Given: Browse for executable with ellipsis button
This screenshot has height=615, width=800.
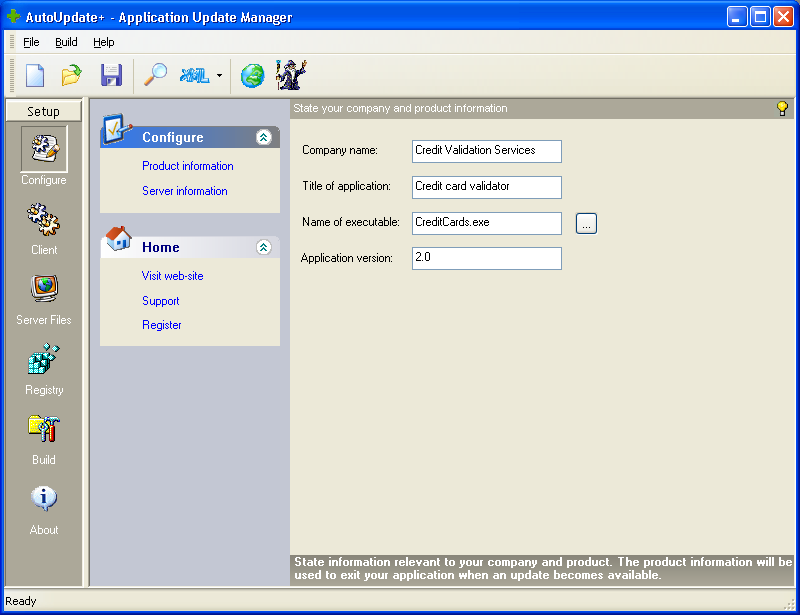Looking at the screenshot, I should (586, 224).
